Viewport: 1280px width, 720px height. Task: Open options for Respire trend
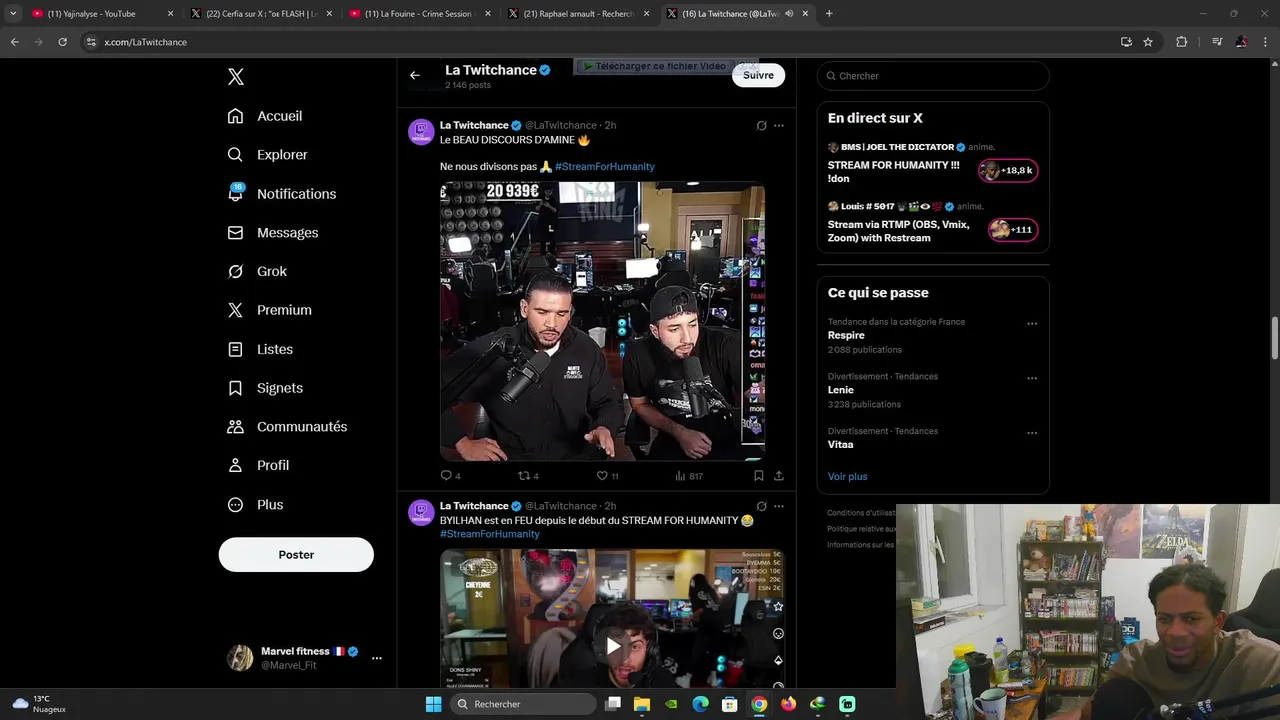1032,324
